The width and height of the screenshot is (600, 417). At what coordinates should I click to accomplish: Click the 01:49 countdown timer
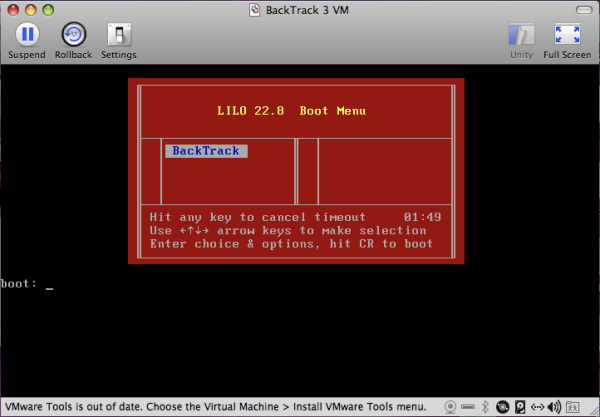(422, 217)
